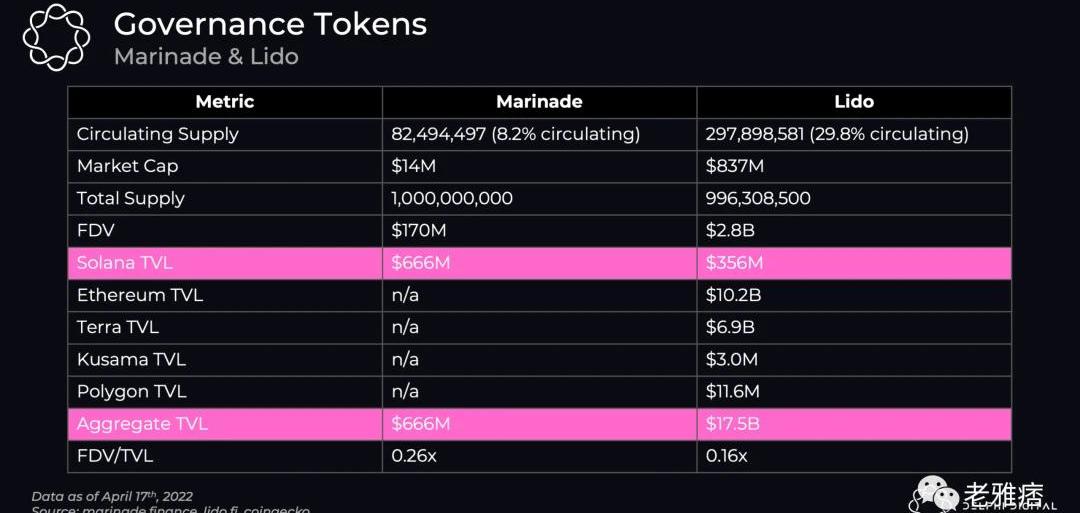Select the Marinade column header

coord(539,101)
